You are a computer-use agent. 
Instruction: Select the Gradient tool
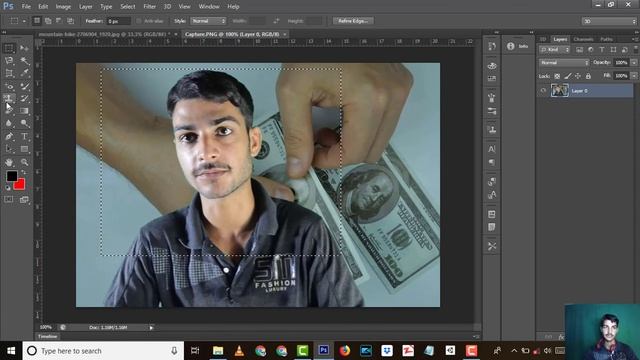24,111
